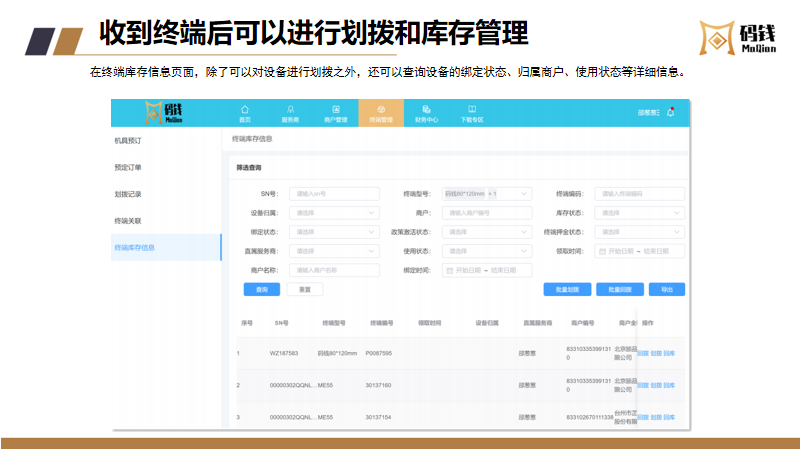Screen dimensions: 800x450
Task: Select the 终端管理 nav icon
Action: coord(380,112)
